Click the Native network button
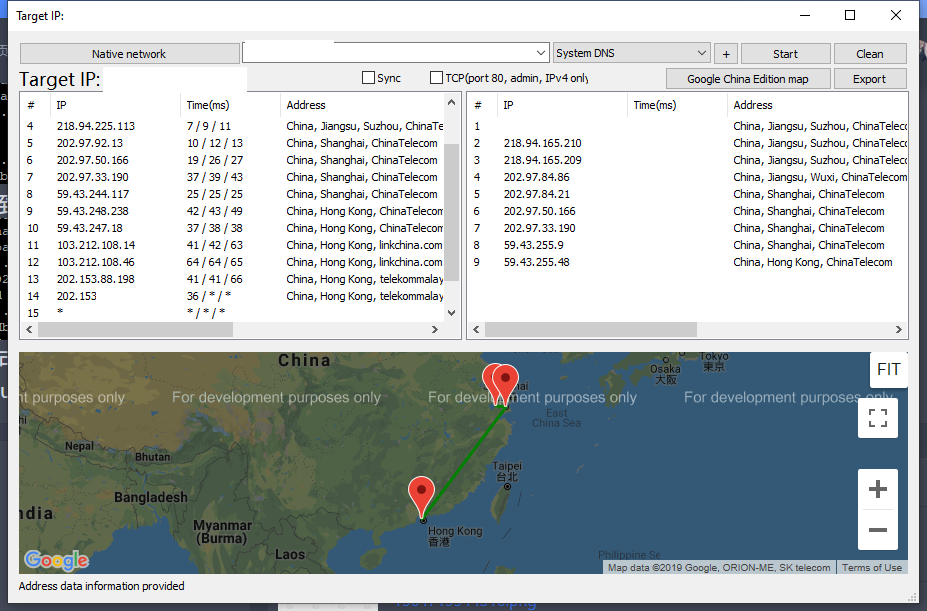The height and width of the screenshot is (611, 927). 129,54
